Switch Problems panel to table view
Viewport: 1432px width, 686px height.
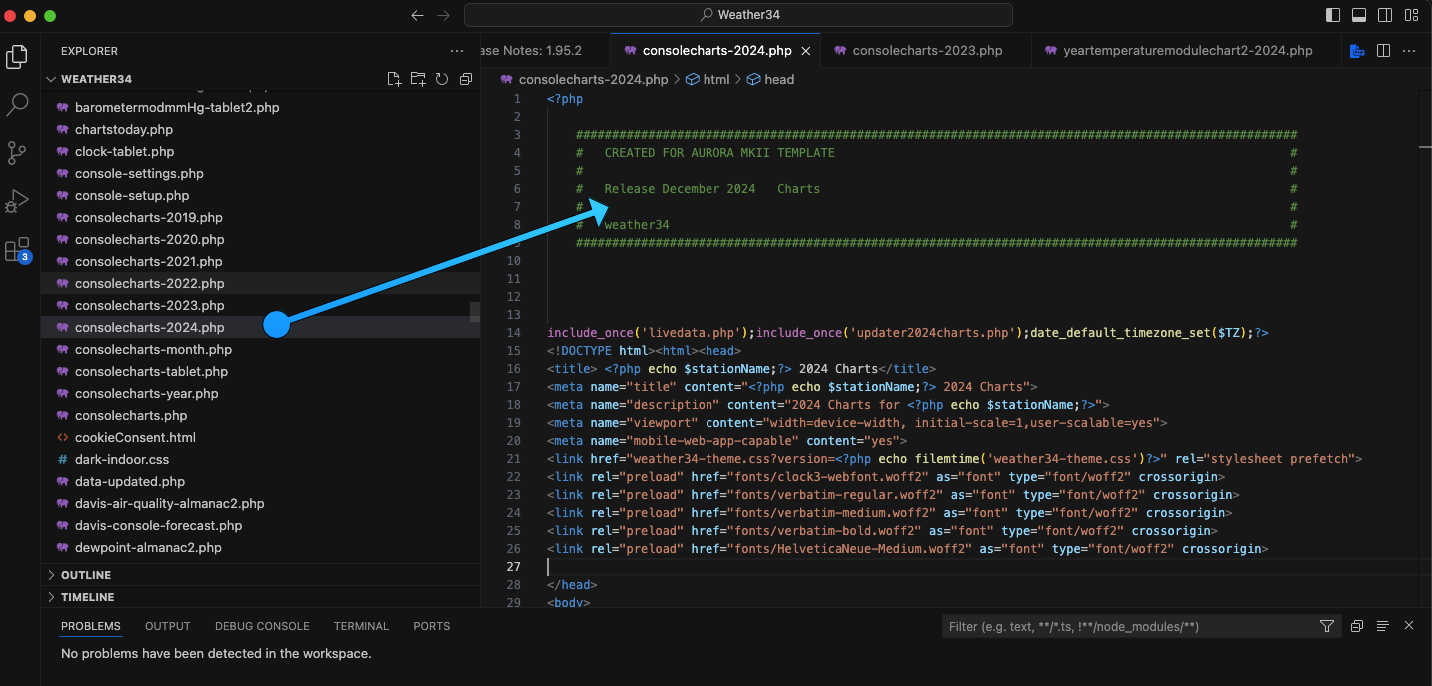tap(1383, 626)
